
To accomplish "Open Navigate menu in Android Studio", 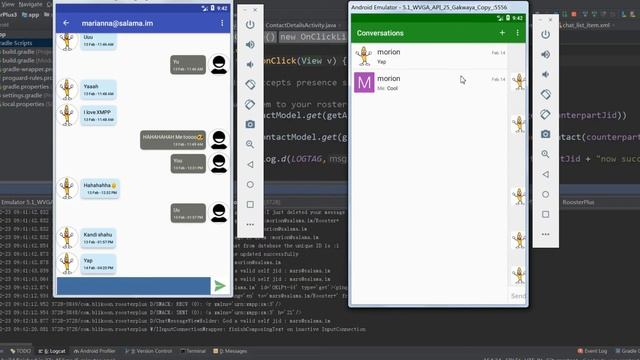I will 30,4.
